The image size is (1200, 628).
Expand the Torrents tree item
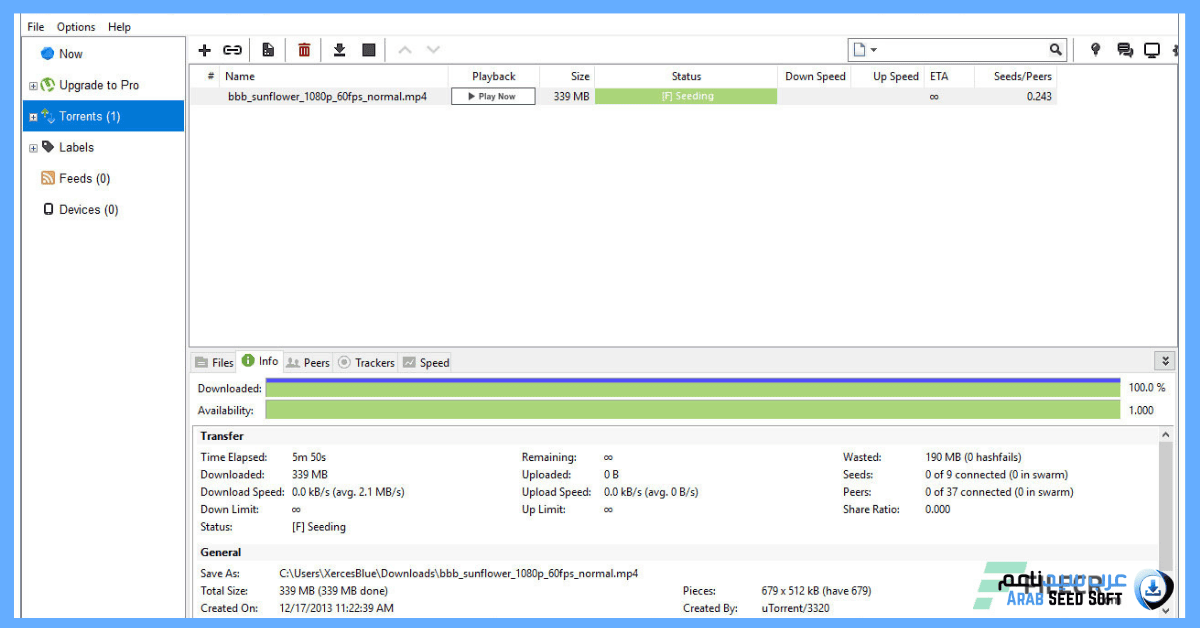(31, 115)
